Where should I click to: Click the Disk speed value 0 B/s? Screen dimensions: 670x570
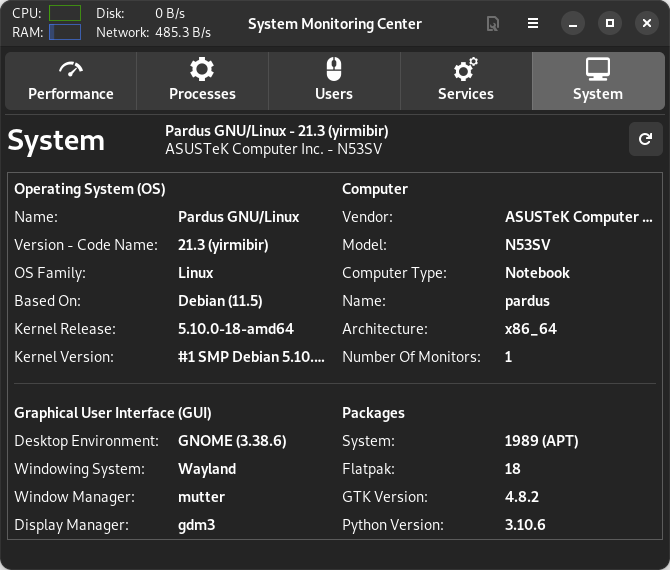pyautogui.click(x=170, y=14)
